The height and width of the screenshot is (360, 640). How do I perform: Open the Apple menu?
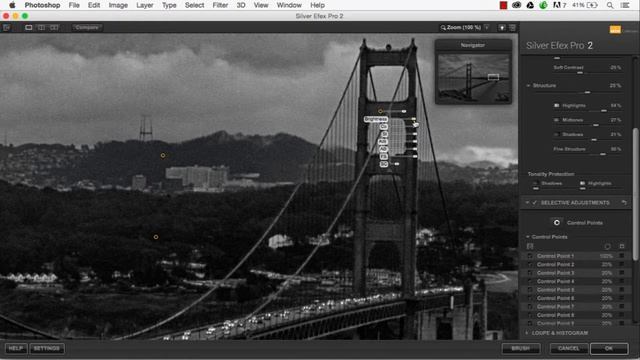[12, 5]
